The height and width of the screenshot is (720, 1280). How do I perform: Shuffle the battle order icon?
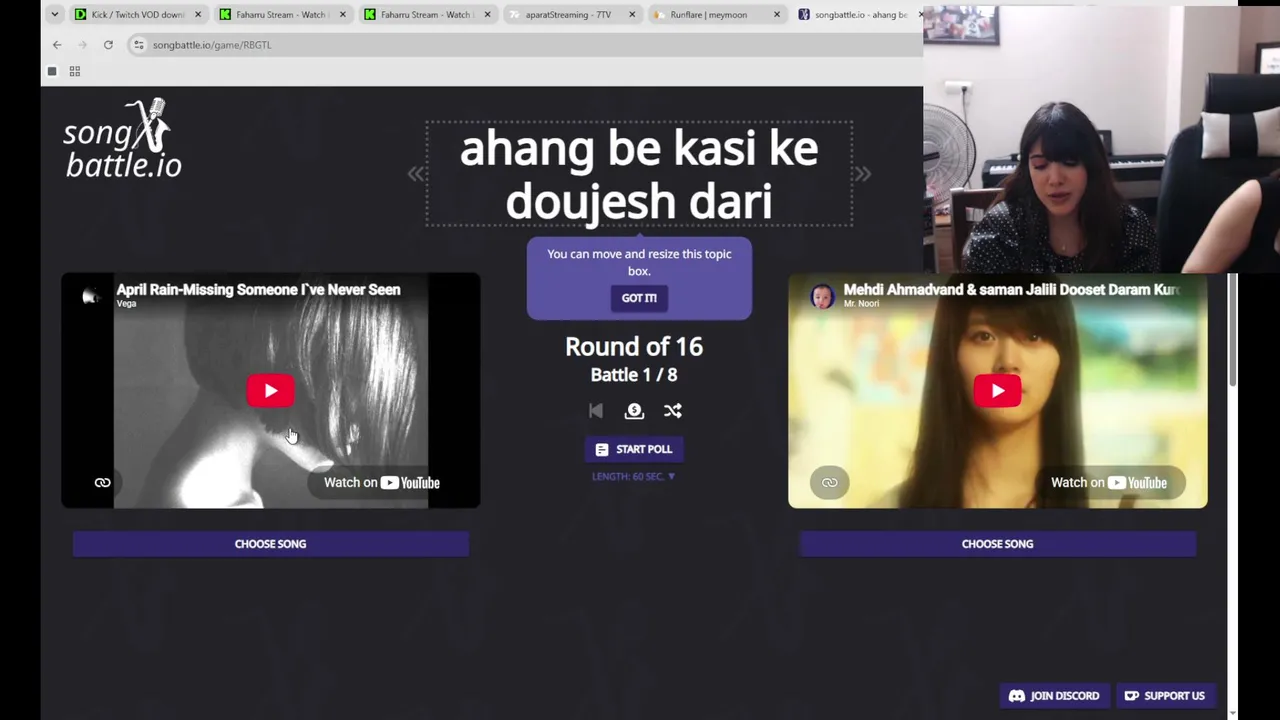tap(673, 411)
